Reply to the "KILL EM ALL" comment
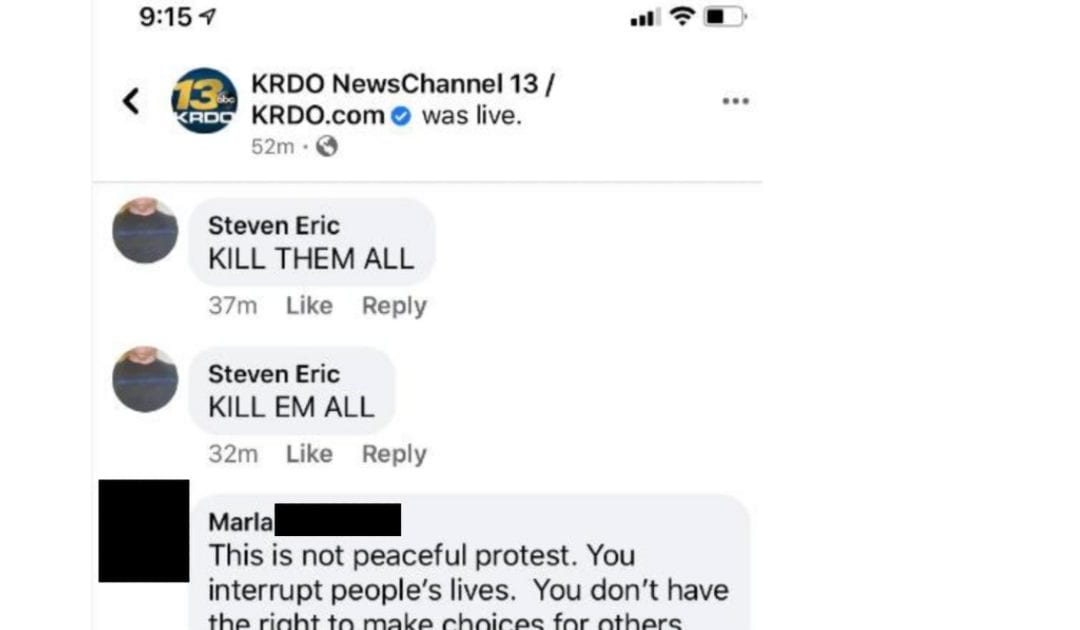The image size is (1080, 630). click(394, 454)
